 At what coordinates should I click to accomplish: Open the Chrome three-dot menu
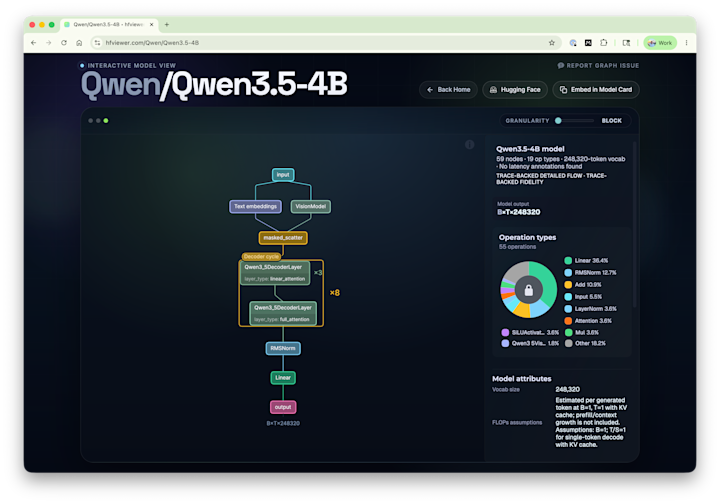686,43
